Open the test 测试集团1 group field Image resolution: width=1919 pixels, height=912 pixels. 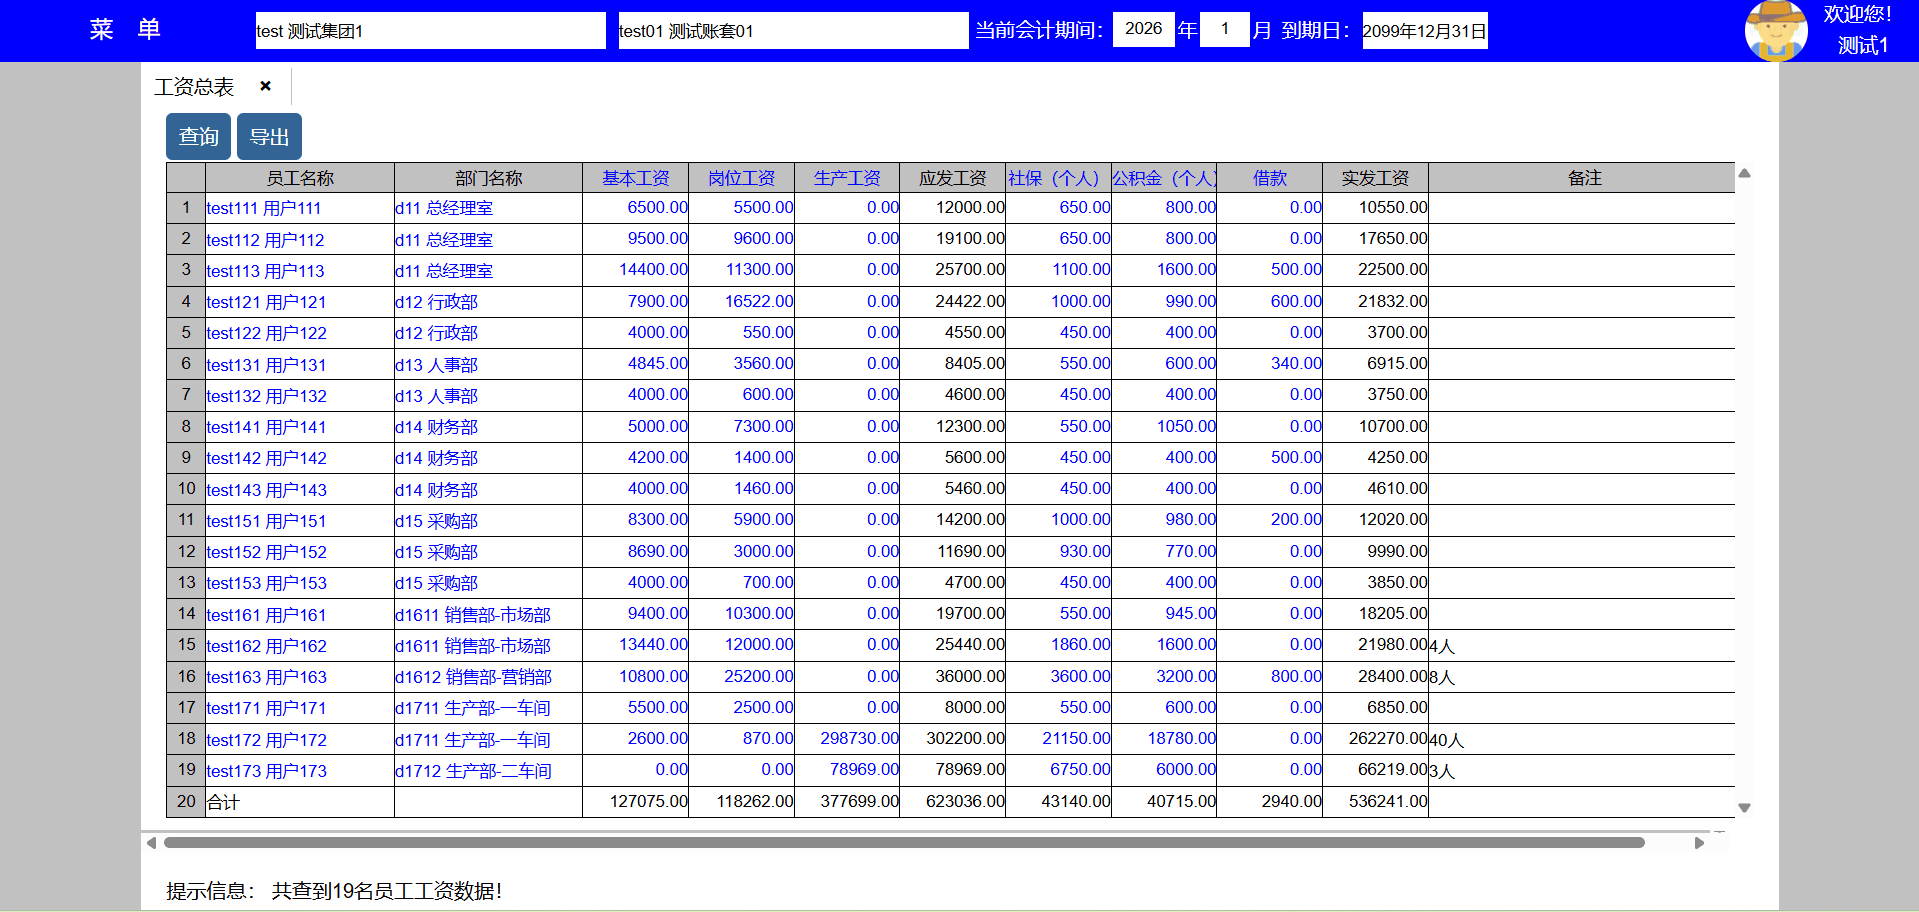point(430,31)
